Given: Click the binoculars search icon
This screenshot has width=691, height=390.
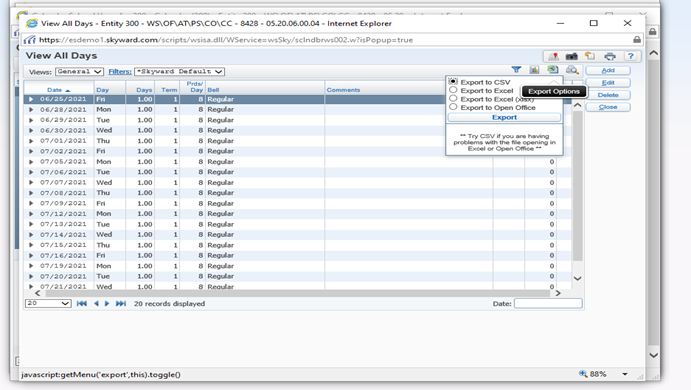Looking at the screenshot, I should (572, 70).
